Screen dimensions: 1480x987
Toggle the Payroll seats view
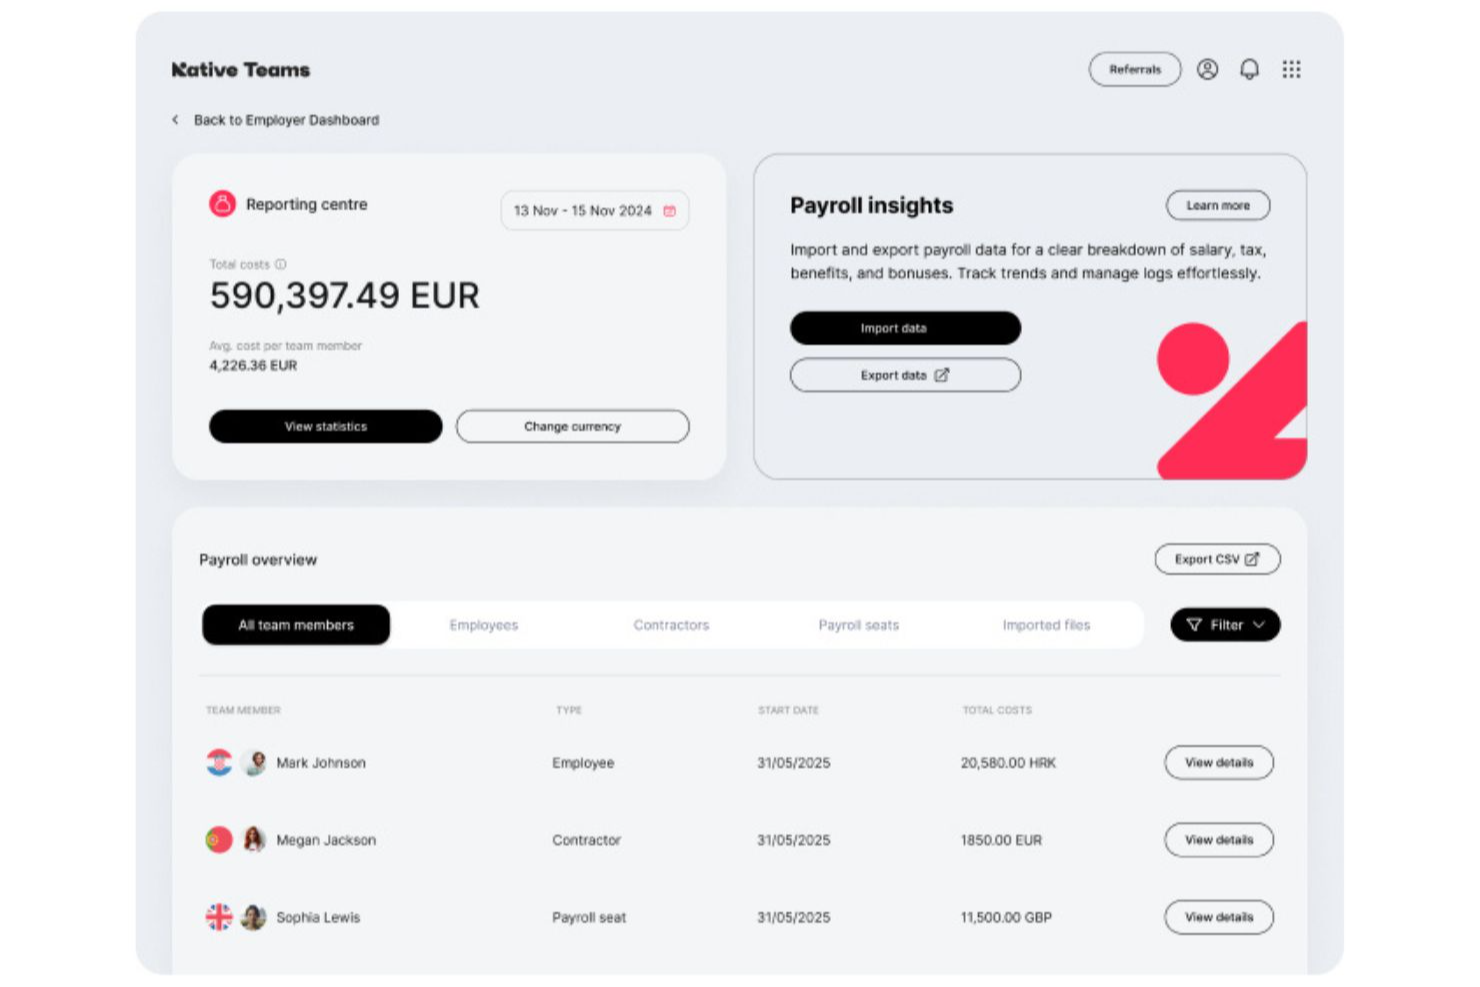click(858, 625)
